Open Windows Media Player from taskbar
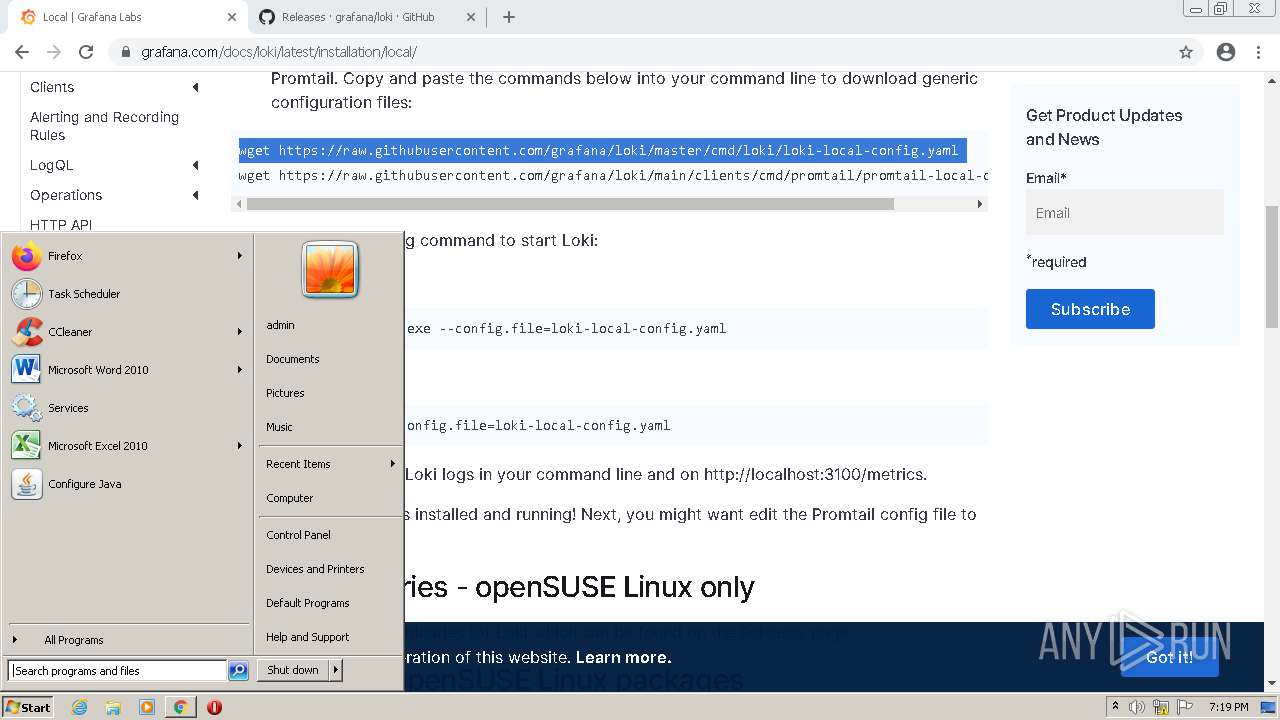Image resolution: width=1280 pixels, height=720 pixels. coord(147,707)
